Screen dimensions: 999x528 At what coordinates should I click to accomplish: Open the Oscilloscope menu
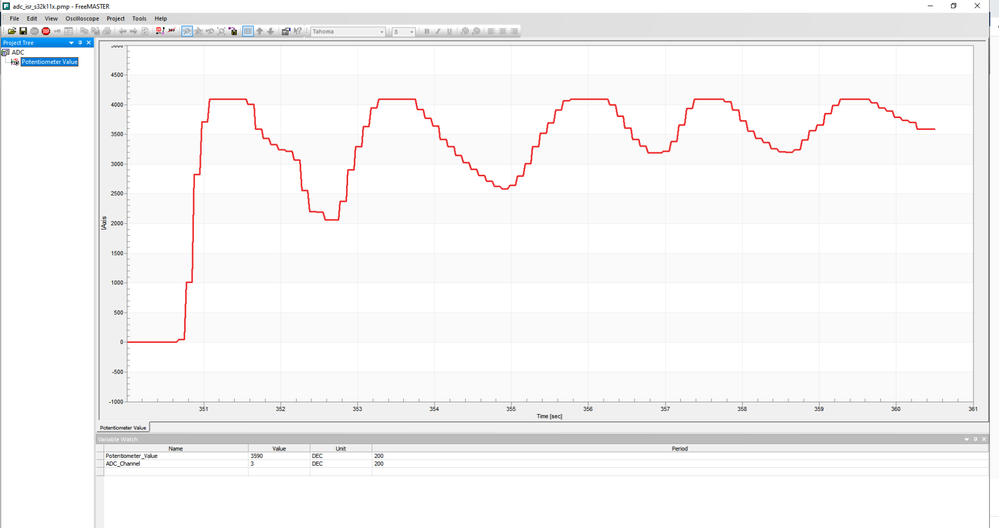click(82, 18)
